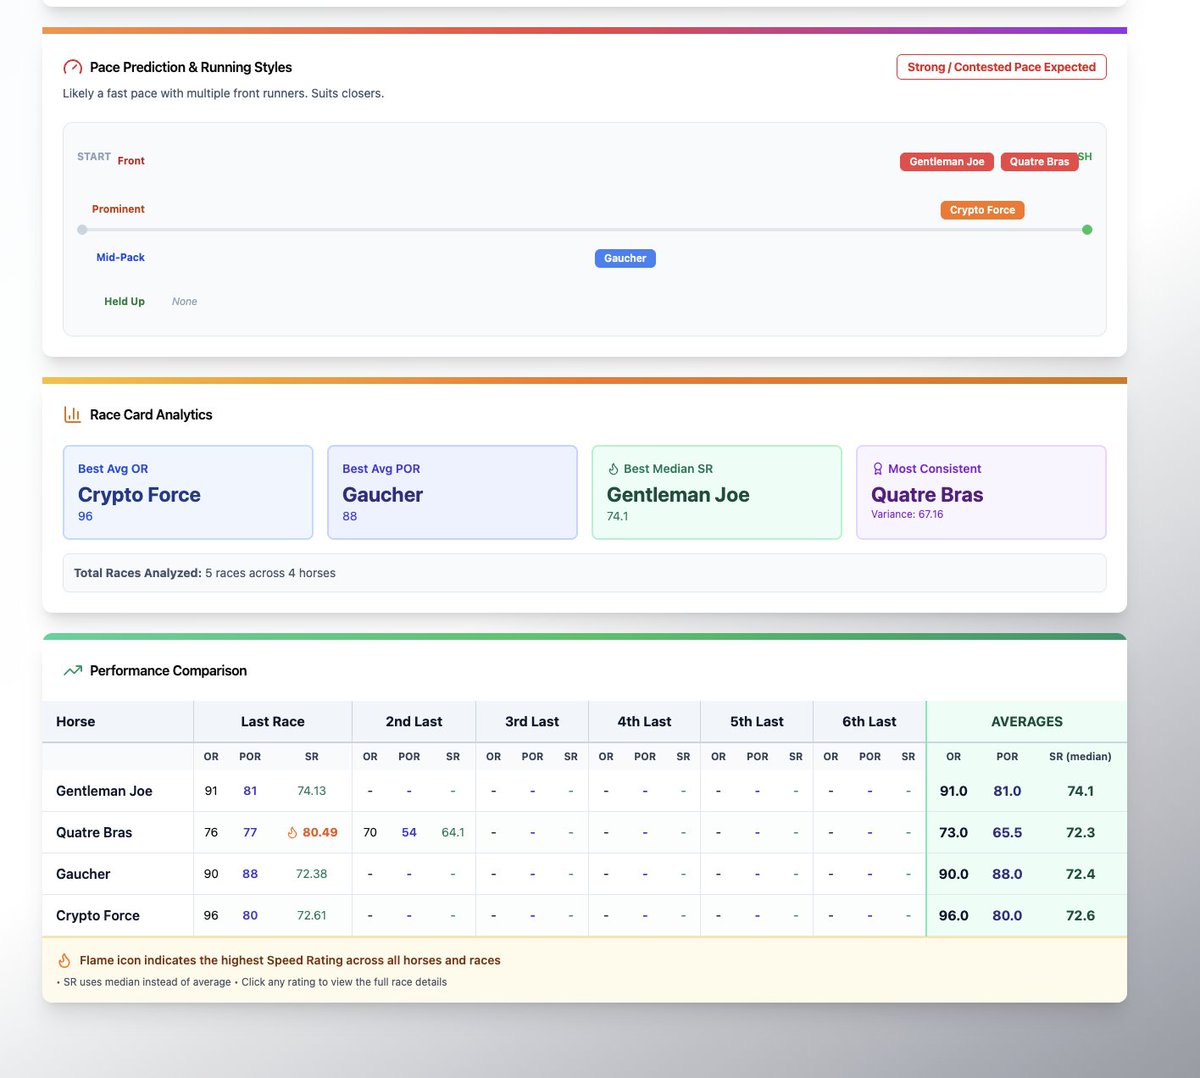Open Crypto Force's last race SR 72.61
This screenshot has height=1078, width=1200.
(312, 915)
